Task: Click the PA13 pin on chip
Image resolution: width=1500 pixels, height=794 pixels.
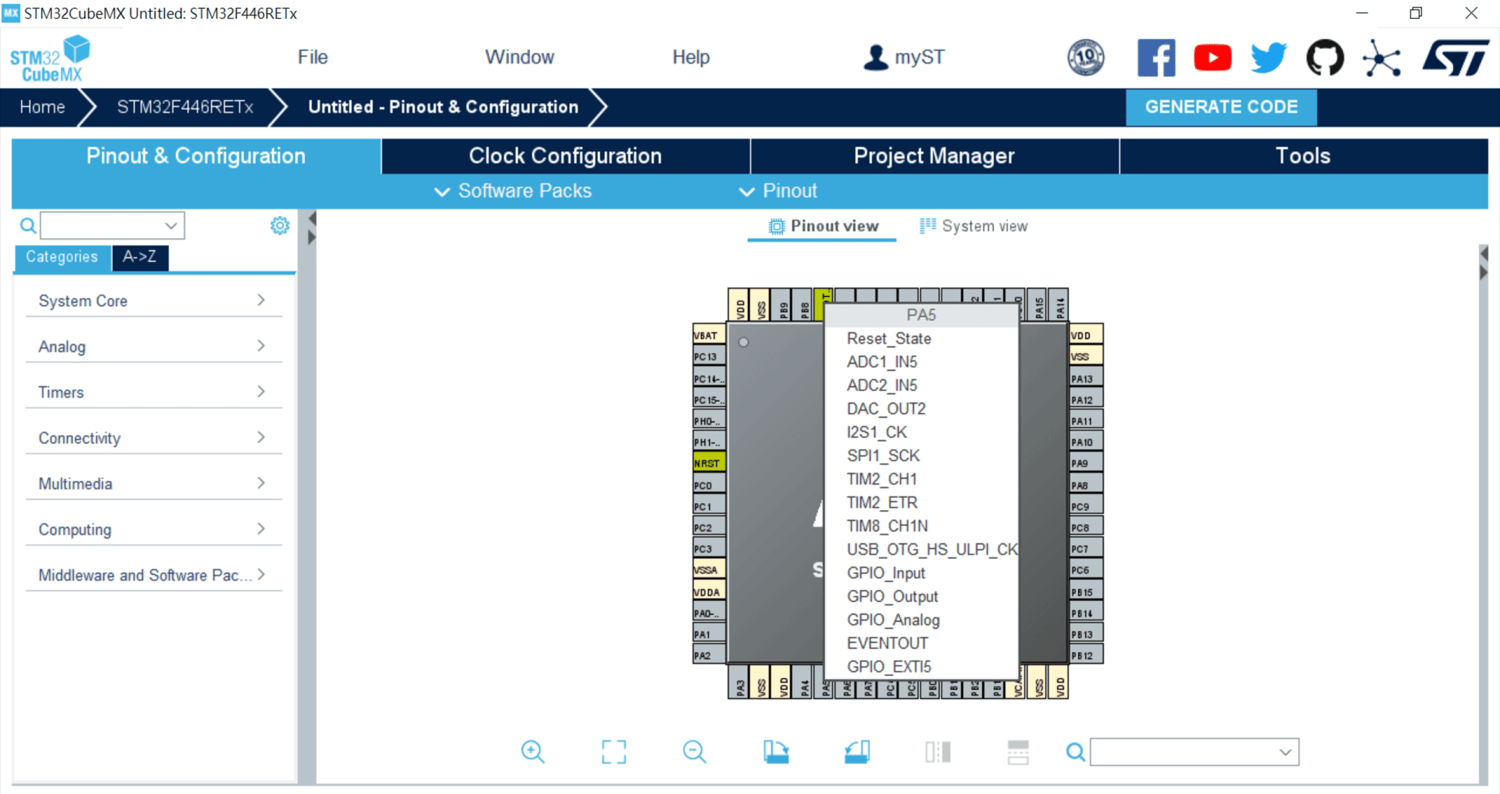Action: (x=1085, y=378)
